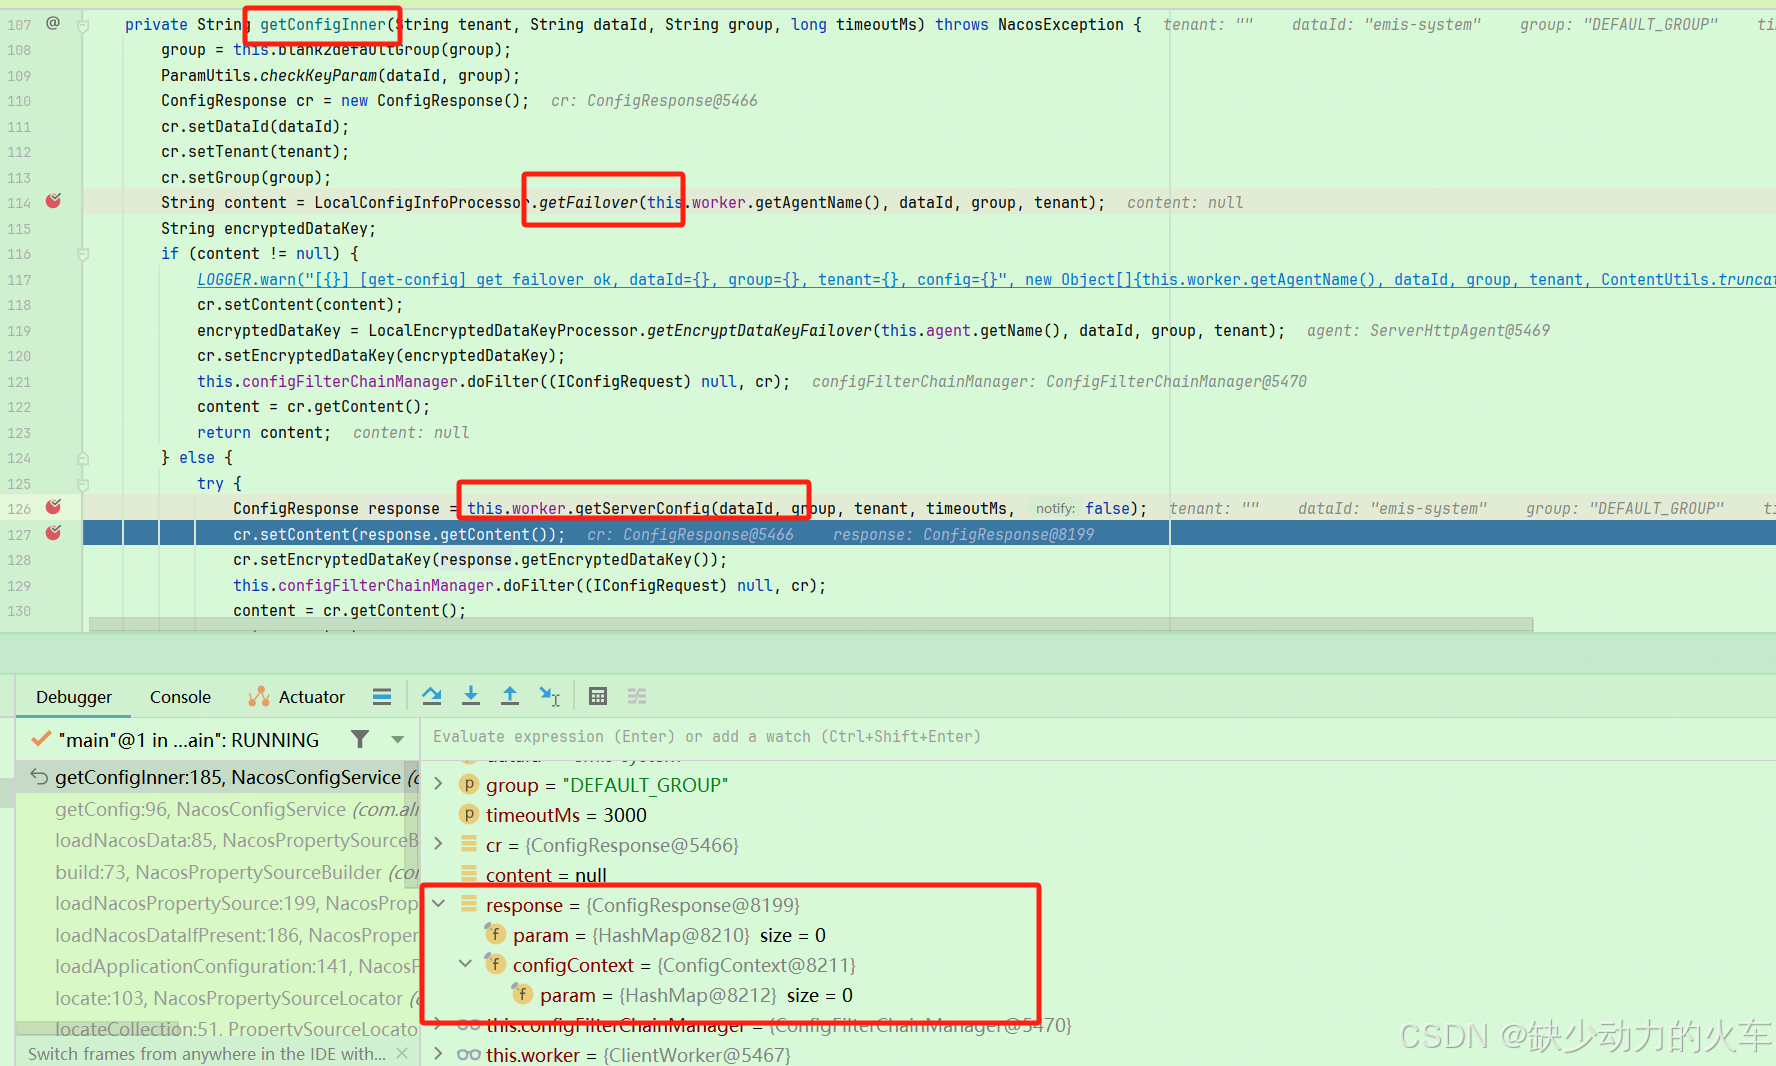Click the inline hint 'cr: ConfigResponse@5466' on line 110
The width and height of the screenshot is (1776, 1066).
pos(654,101)
